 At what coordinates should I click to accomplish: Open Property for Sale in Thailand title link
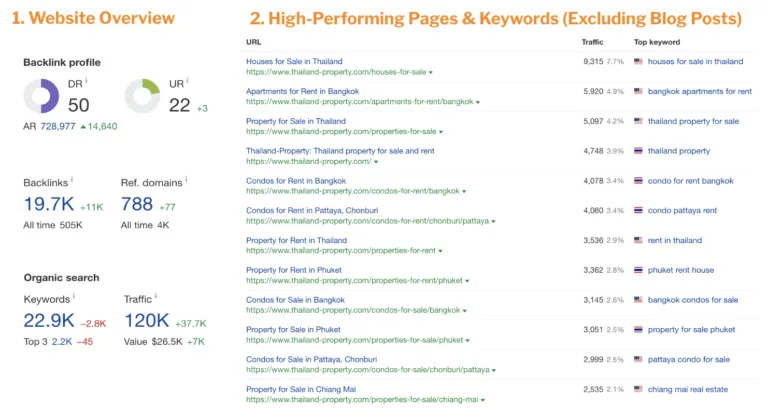(296, 121)
